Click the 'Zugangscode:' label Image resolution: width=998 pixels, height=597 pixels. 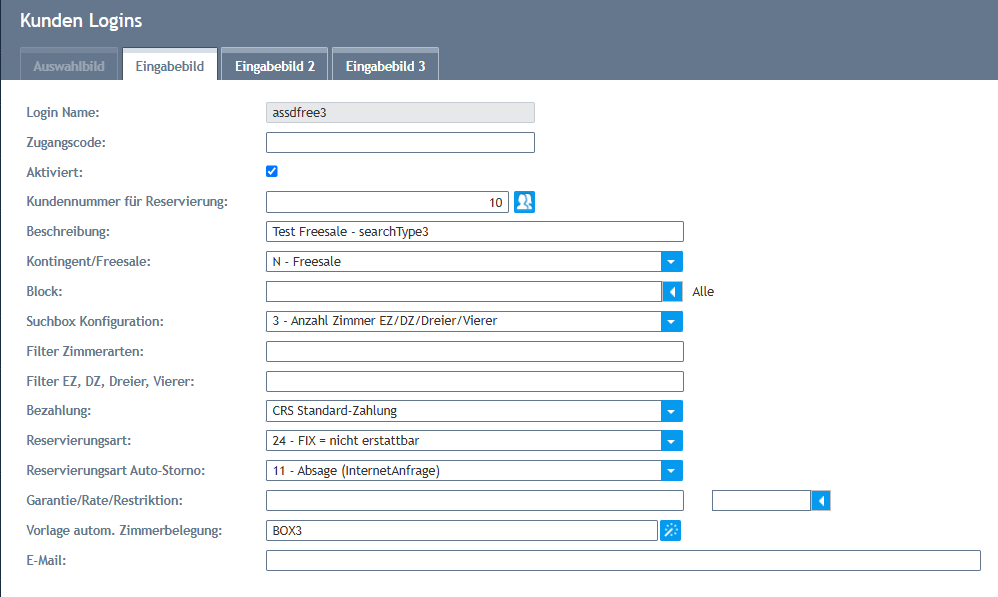tap(66, 143)
